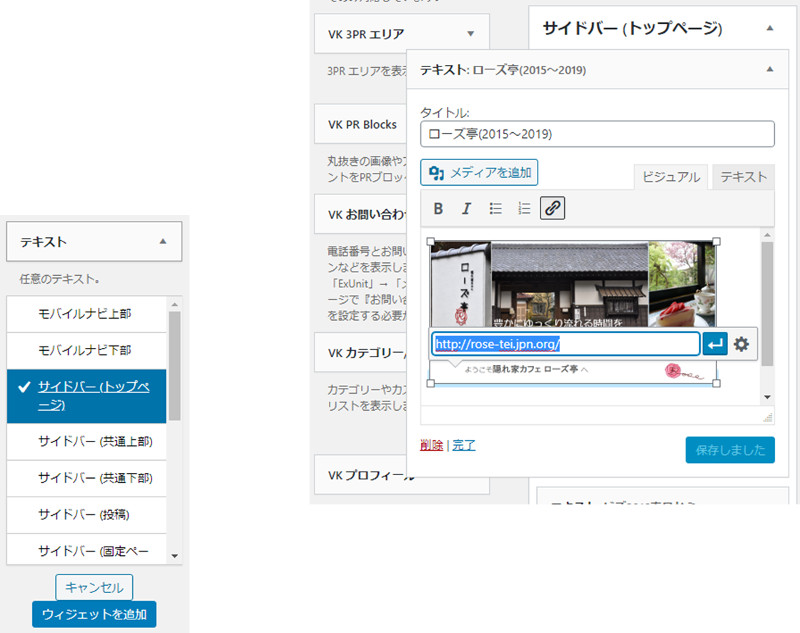Click the Add Media button (メディアを追加)
800x633 pixels.
(x=479, y=172)
